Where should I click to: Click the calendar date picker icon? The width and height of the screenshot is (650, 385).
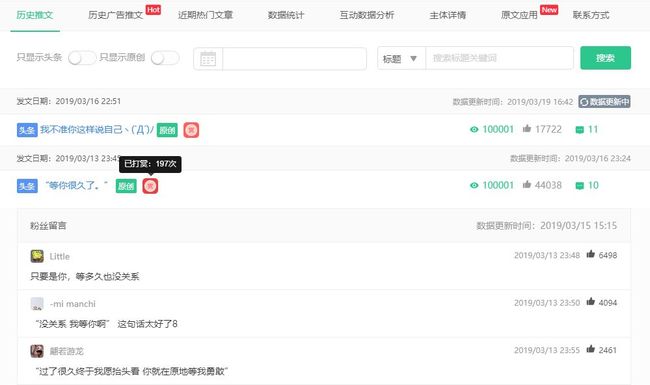pos(208,59)
